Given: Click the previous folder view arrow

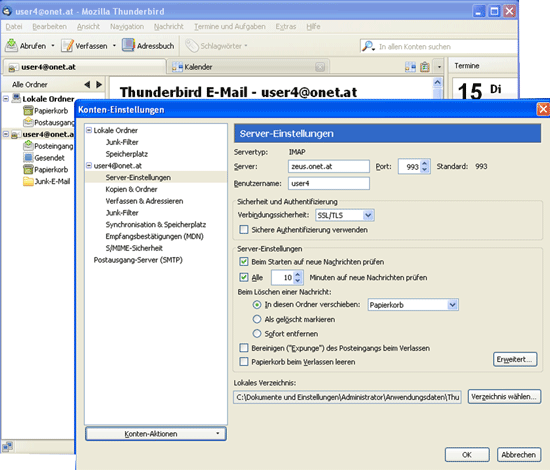Looking at the screenshot, I should tap(87, 85).
